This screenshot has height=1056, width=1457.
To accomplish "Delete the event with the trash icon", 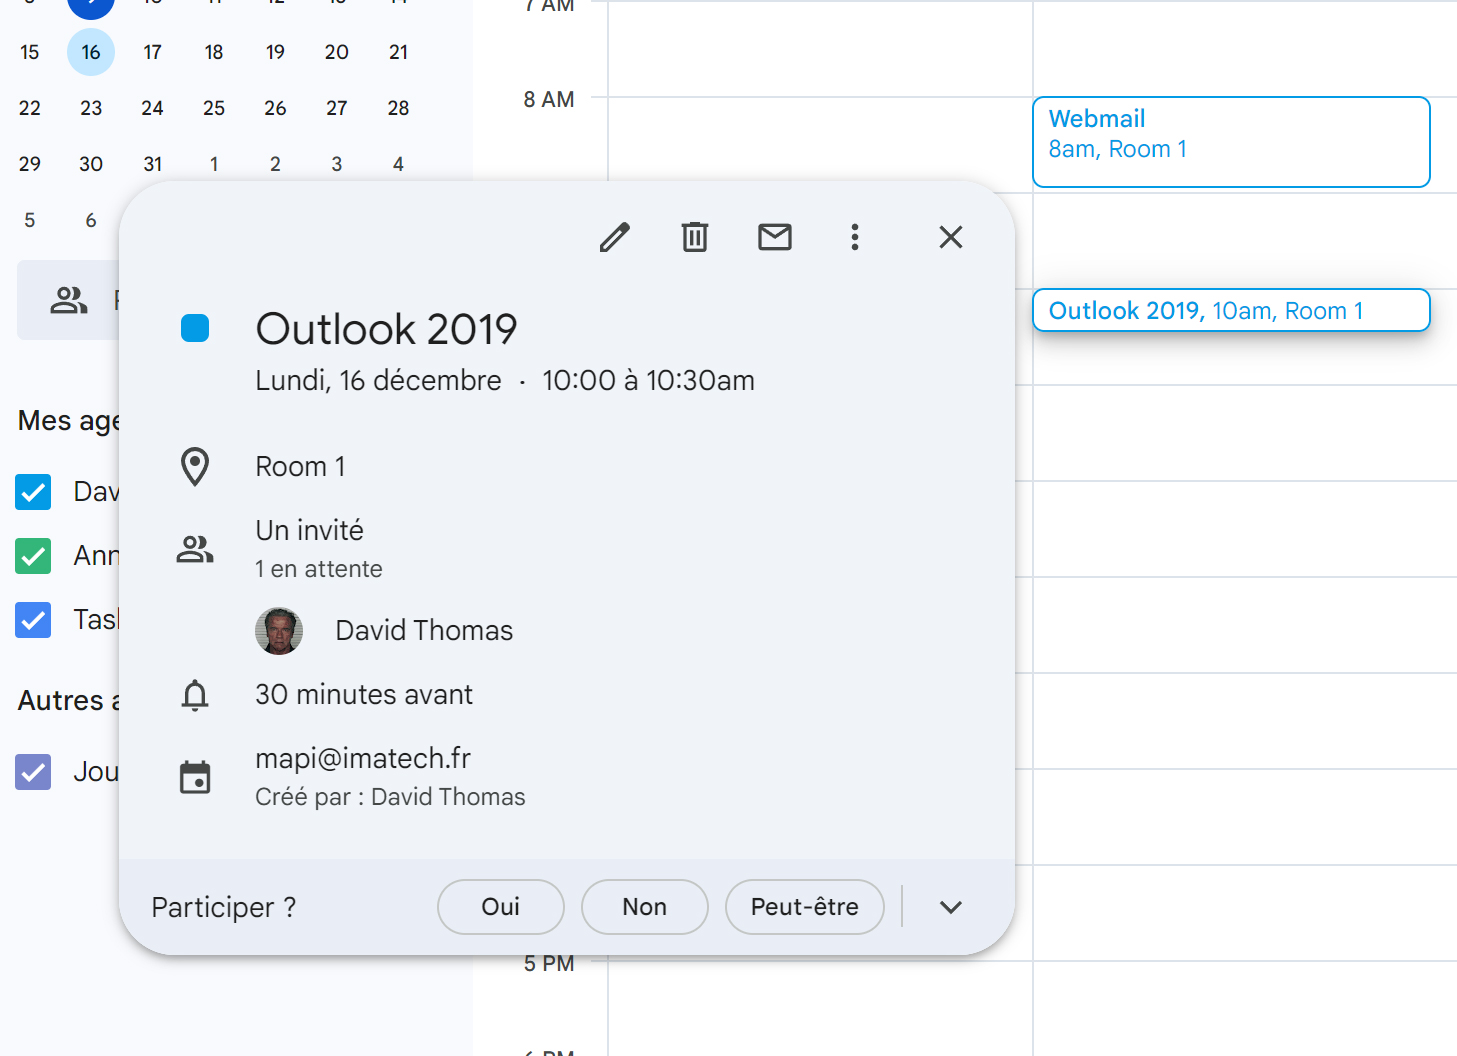I will 695,237.
